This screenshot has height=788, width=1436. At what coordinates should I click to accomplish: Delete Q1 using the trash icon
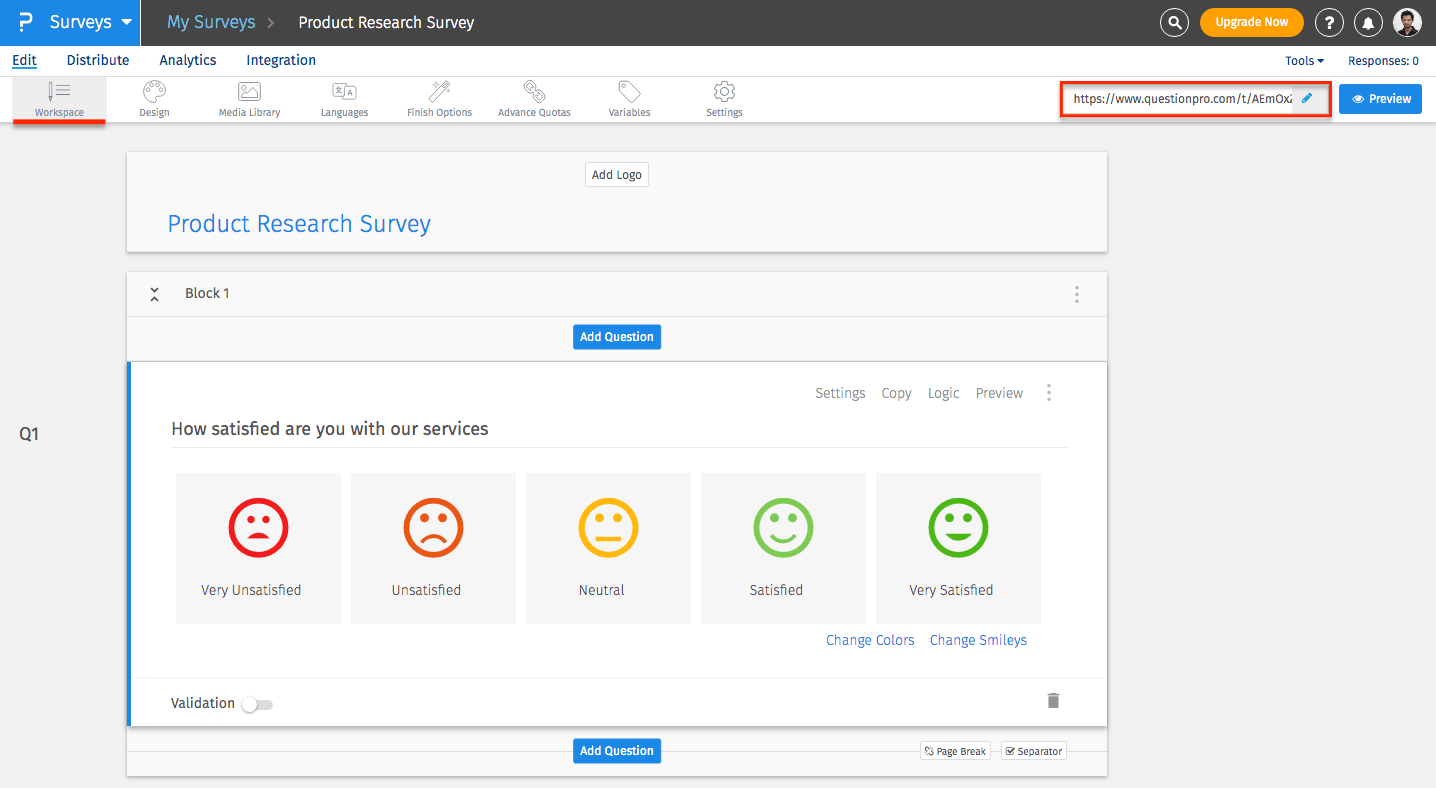1052,700
